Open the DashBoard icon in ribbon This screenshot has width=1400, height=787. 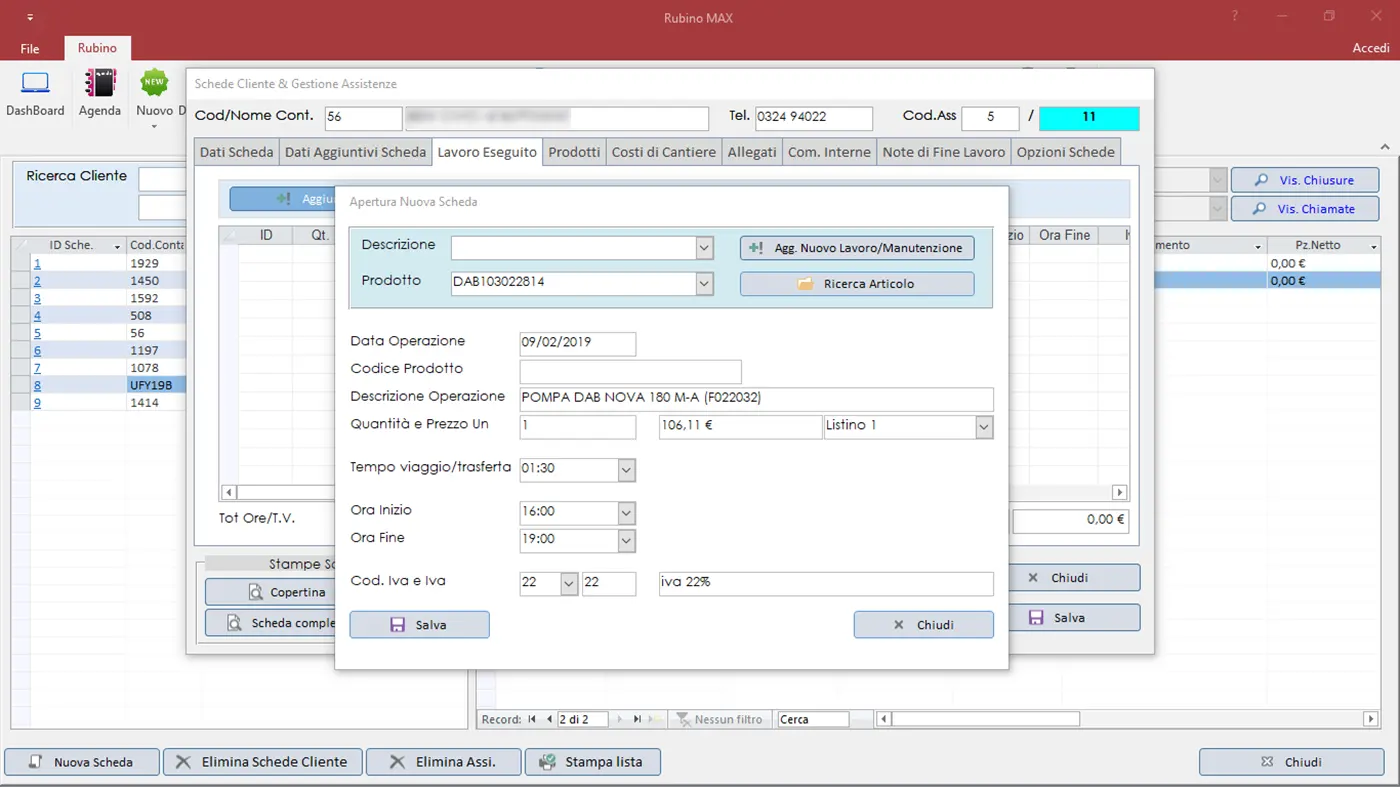(x=35, y=93)
